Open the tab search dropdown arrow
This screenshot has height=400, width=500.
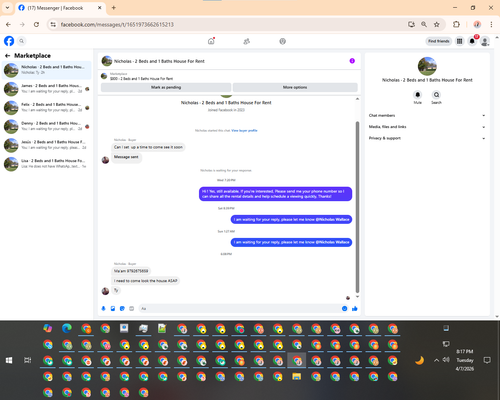pyautogui.click(x=7, y=8)
